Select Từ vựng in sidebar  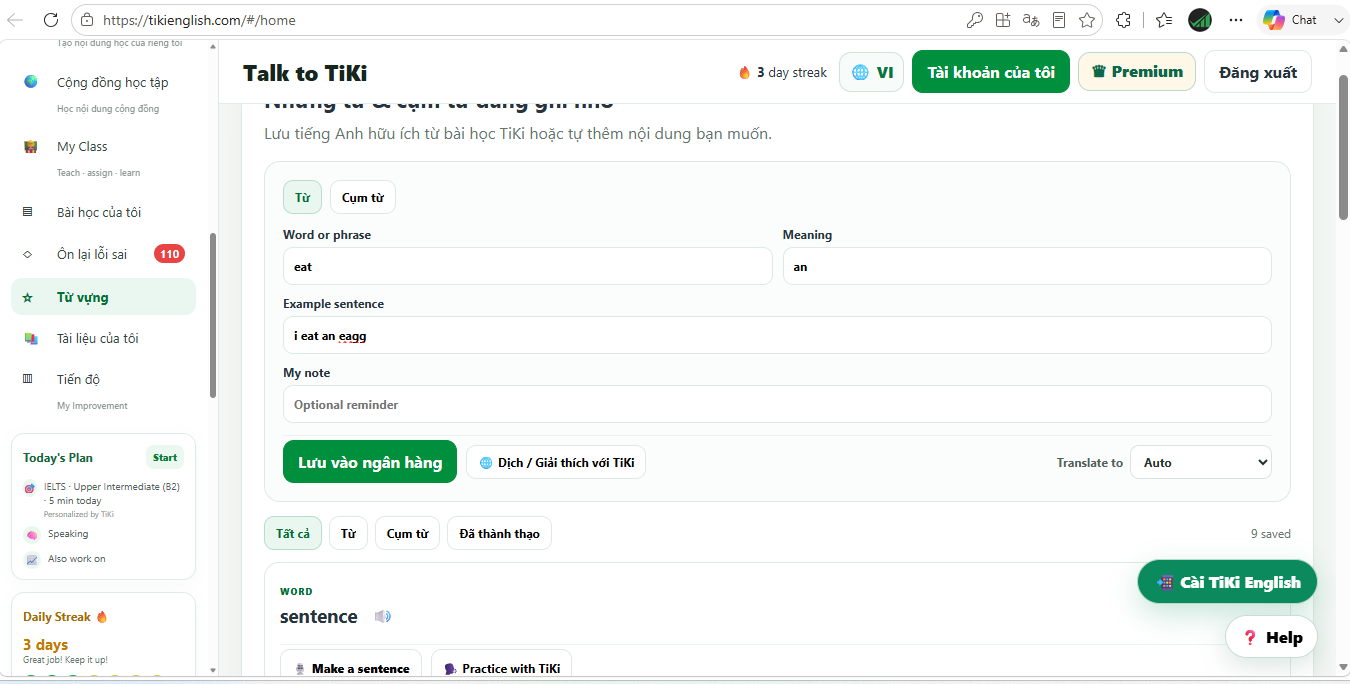point(104,297)
